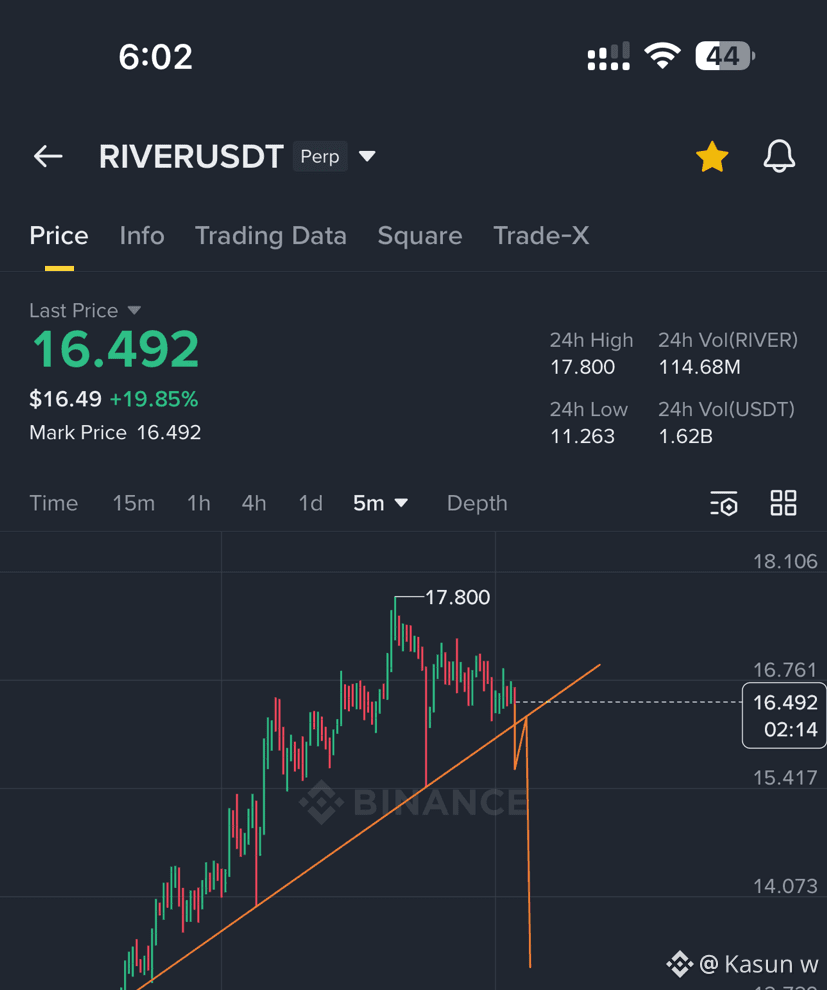Viewport: 827px width, 990px height.
Task: Select the Time chart view
Action: coord(54,503)
